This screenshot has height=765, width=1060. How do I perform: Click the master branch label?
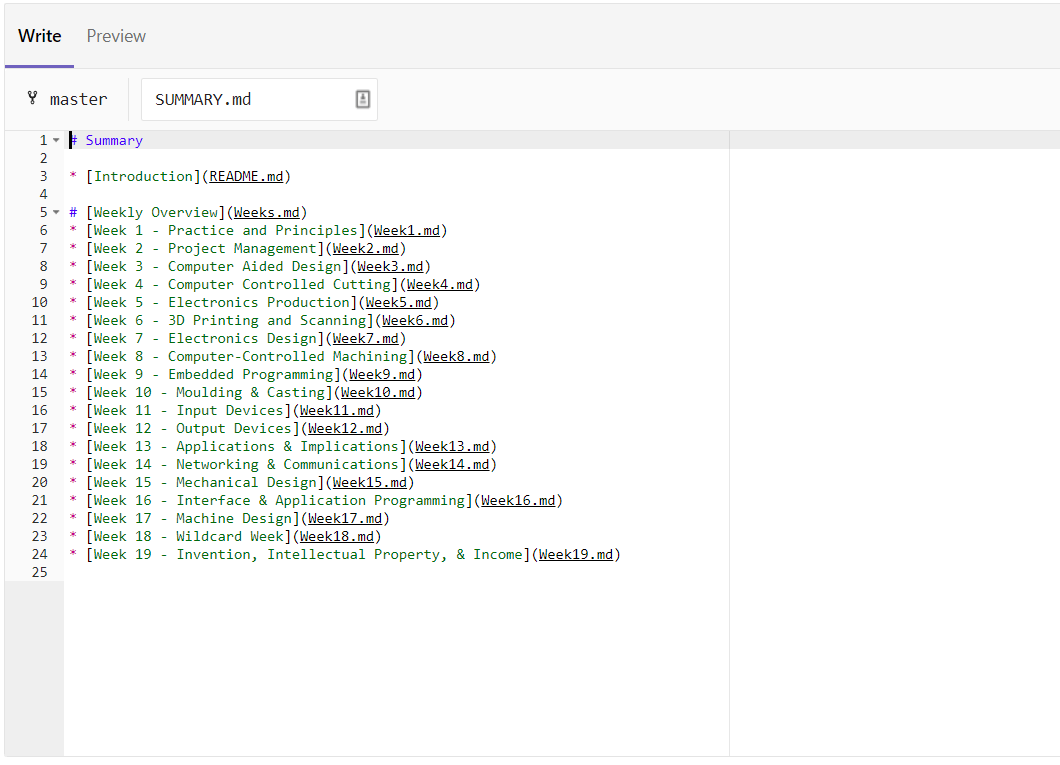pyautogui.click(x=80, y=99)
